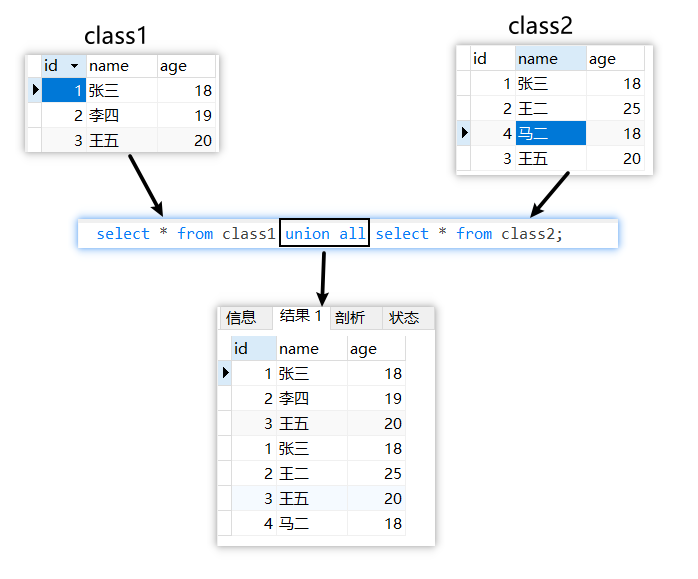Click the age column header in the result grid
The height and width of the screenshot is (579, 698).
tap(376, 348)
